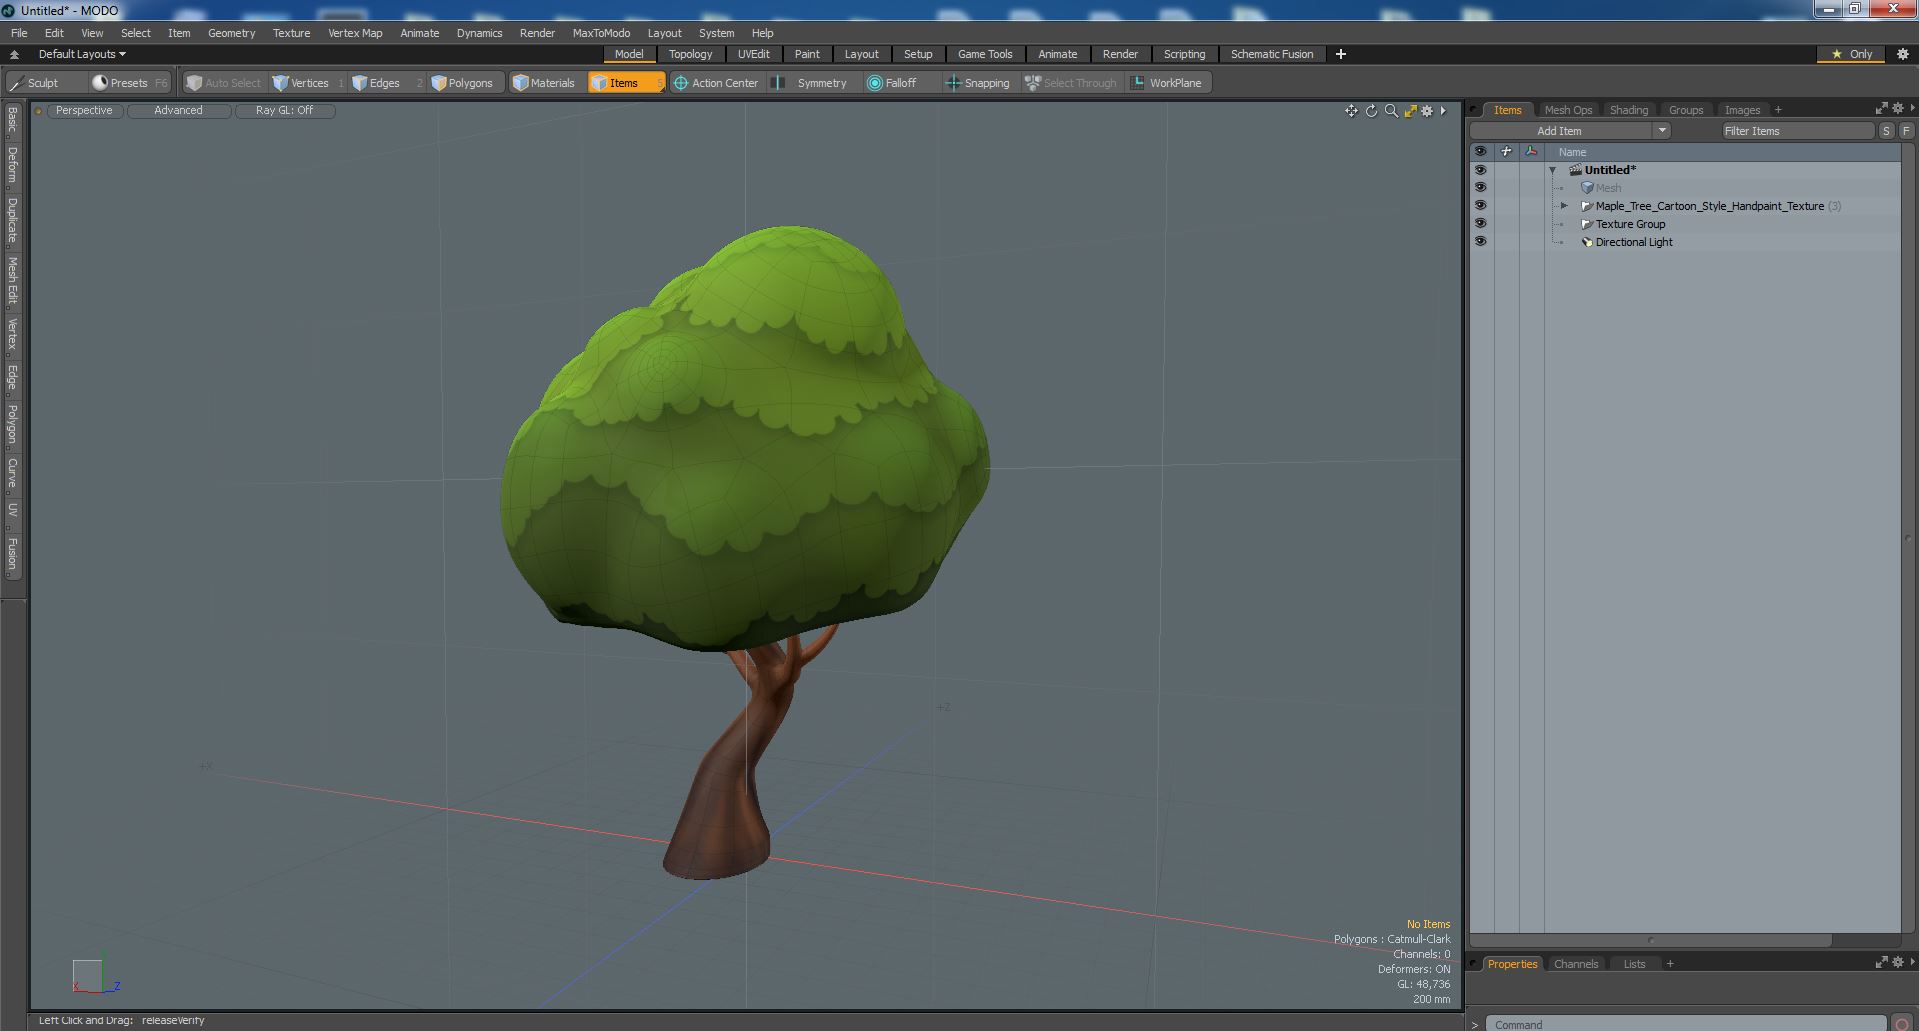Open the Deform sidebar tab
The width and height of the screenshot is (1919, 1031).
[x=13, y=165]
